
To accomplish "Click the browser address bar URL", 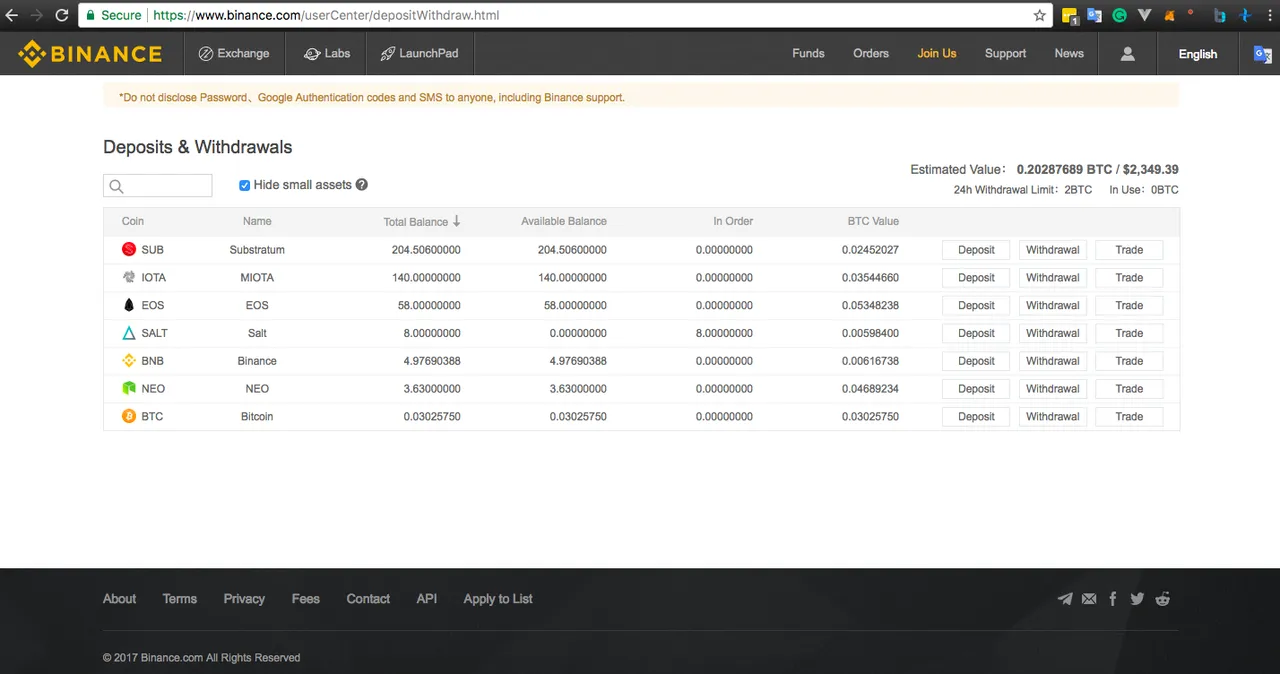I will click(x=326, y=15).
